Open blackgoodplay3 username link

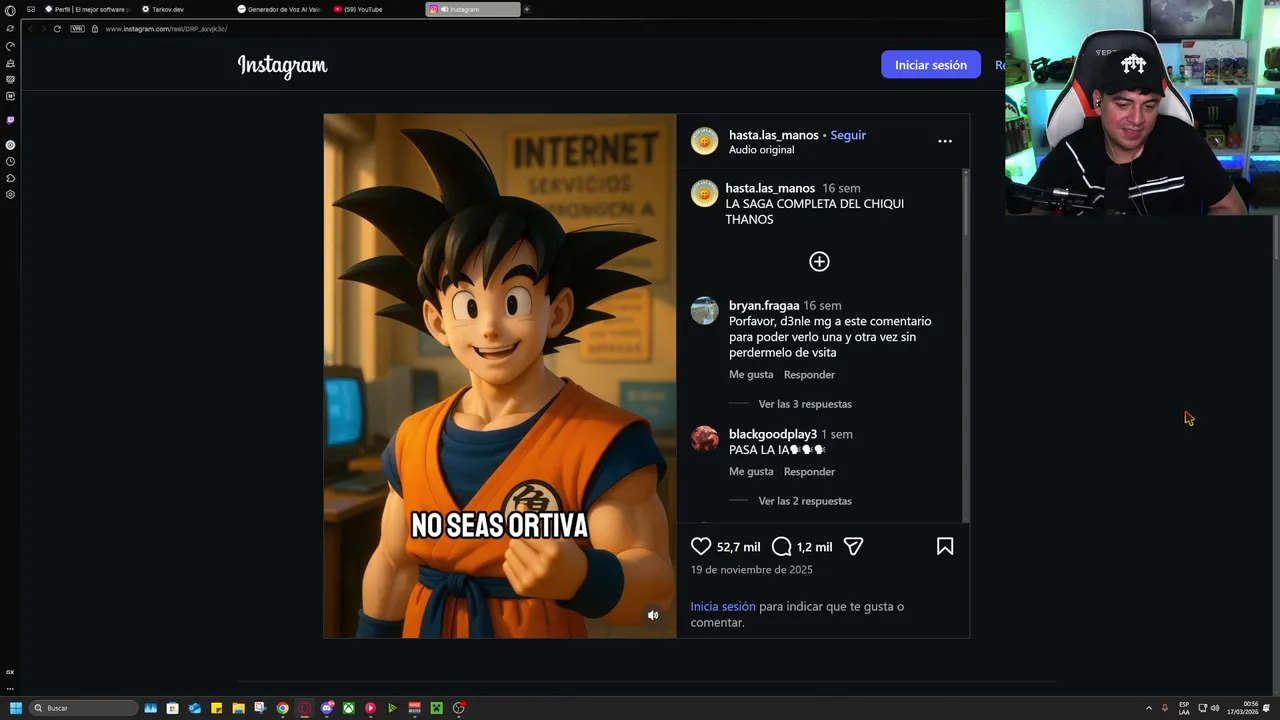point(773,434)
